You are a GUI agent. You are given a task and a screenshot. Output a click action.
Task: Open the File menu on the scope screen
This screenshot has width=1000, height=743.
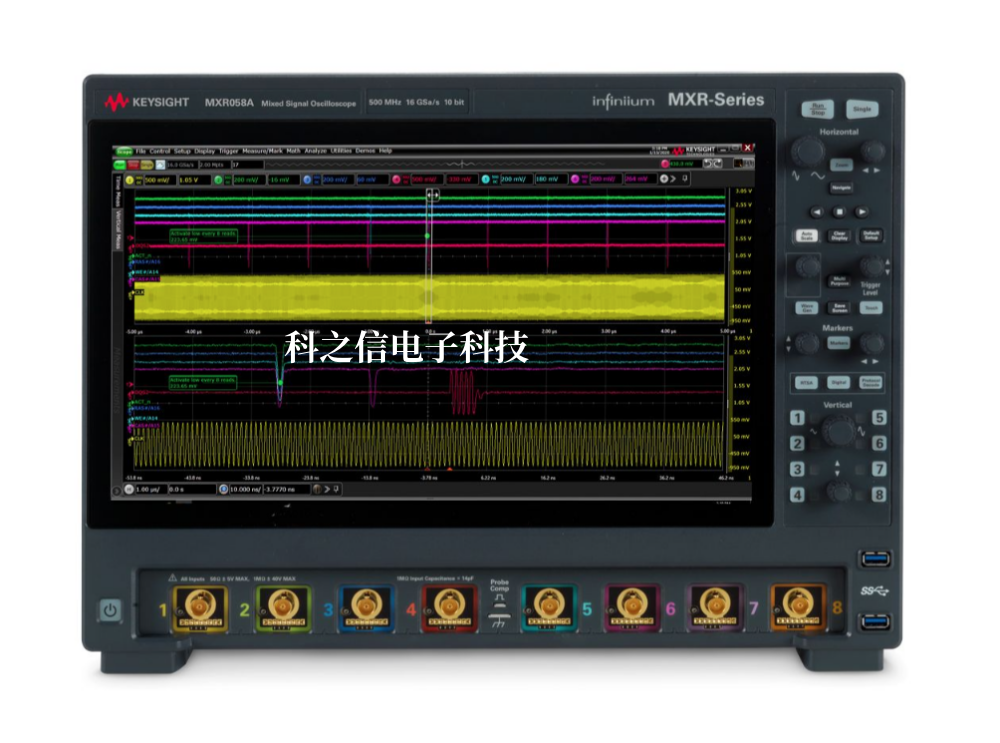140,151
